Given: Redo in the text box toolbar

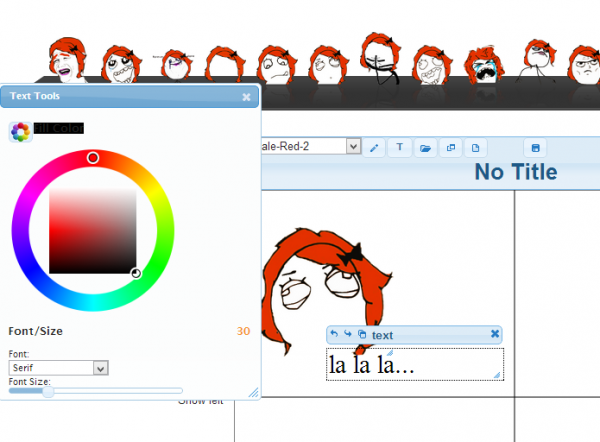Looking at the screenshot, I should click(x=347, y=334).
